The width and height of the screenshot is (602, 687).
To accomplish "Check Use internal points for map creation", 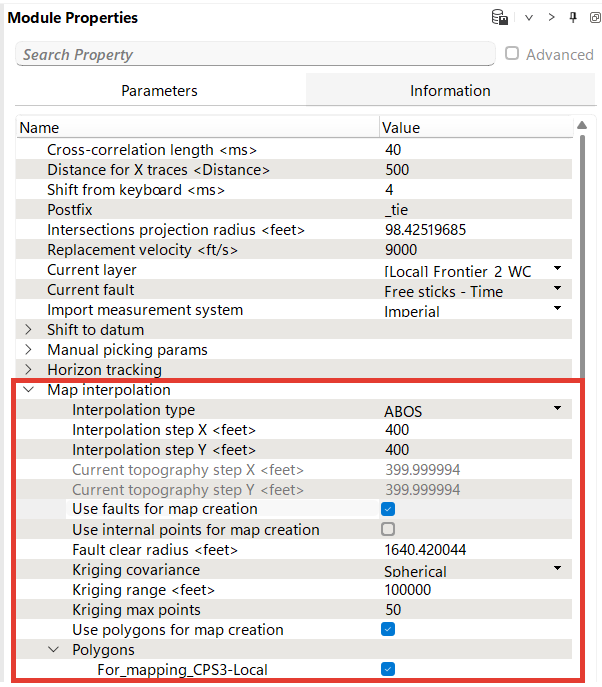I will coord(388,529).
